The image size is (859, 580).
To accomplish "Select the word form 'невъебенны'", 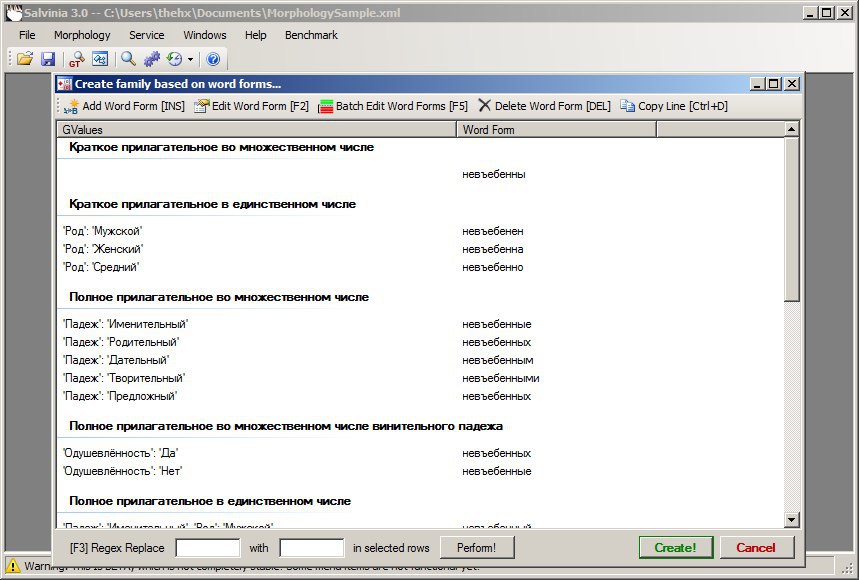I will pyautogui.click(x=494, y=175).
